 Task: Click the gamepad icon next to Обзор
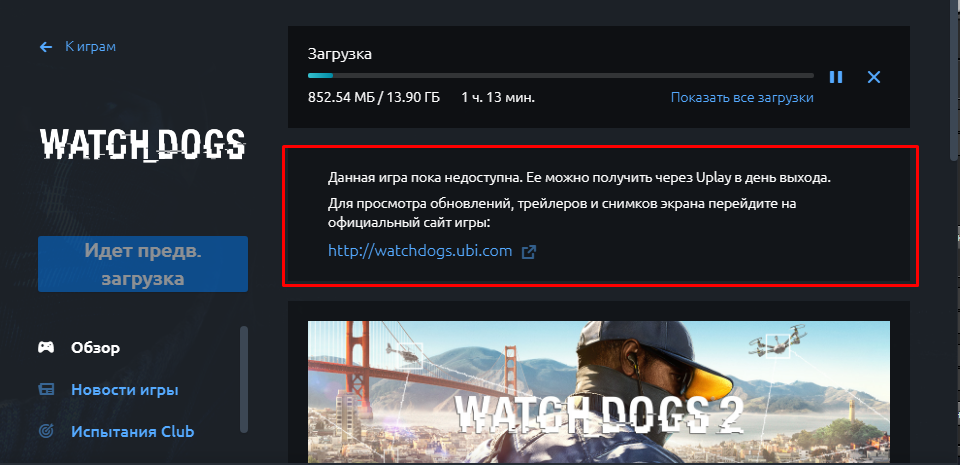[46, 348]
